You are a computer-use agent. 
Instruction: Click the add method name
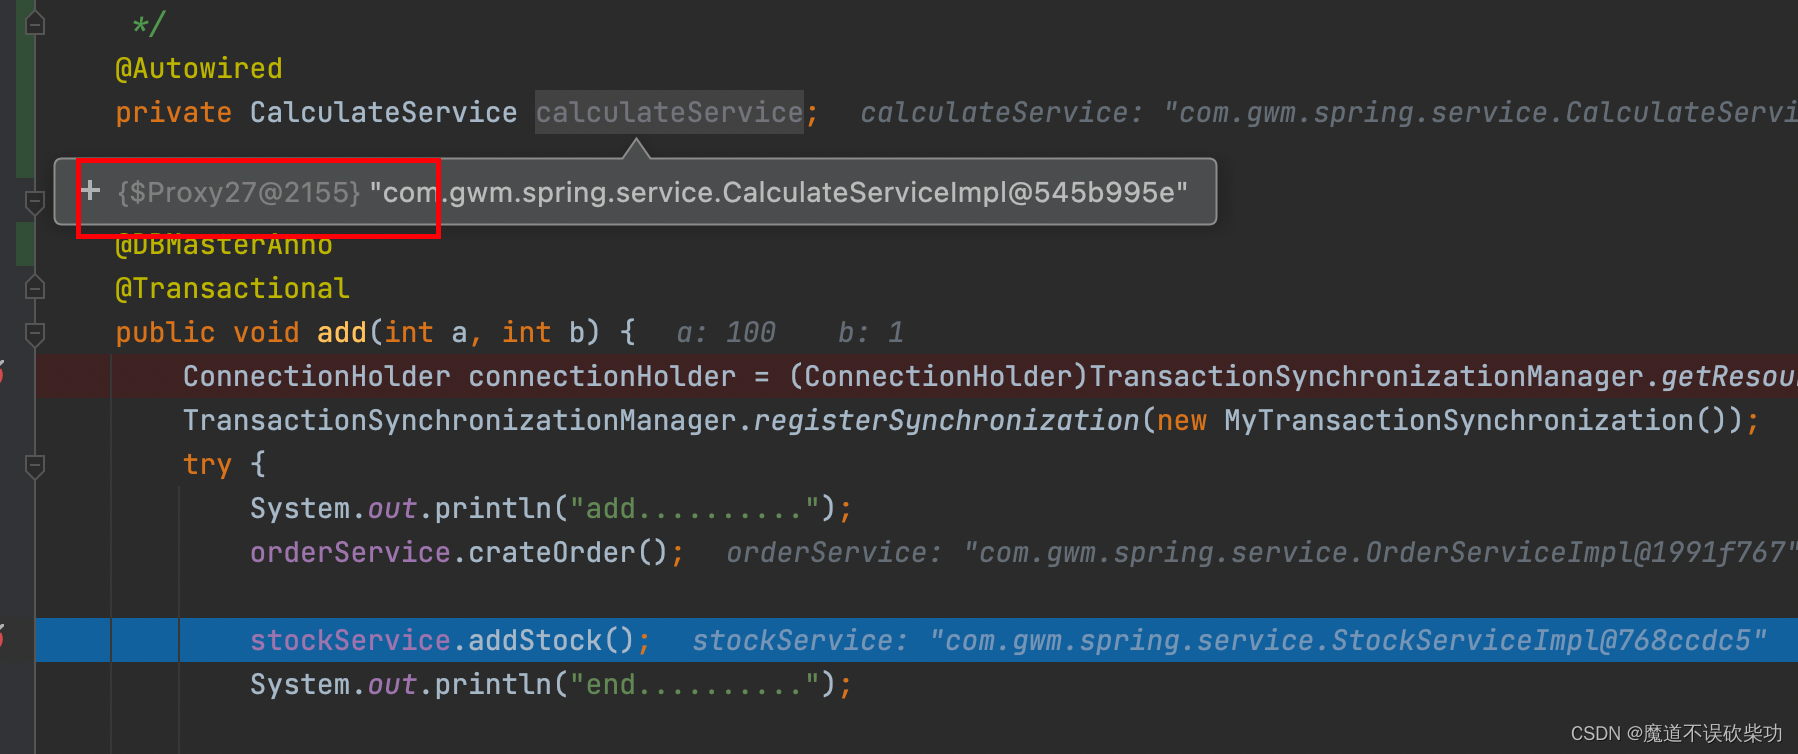pos(342,332)
